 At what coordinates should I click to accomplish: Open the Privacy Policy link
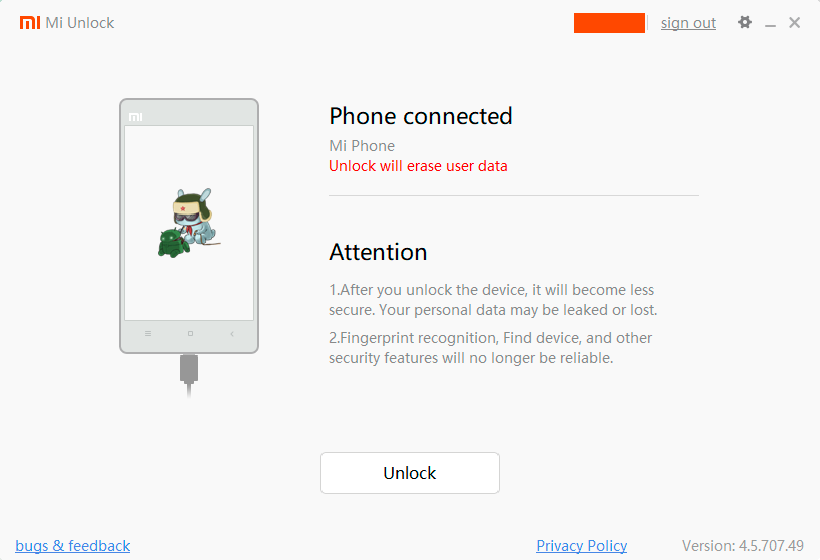582,546
